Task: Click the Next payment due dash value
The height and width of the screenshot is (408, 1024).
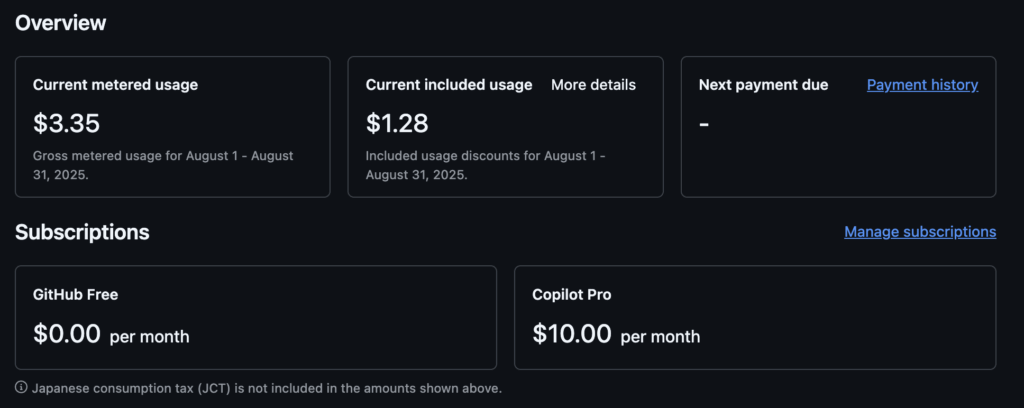Action: [x=704, y=123]
